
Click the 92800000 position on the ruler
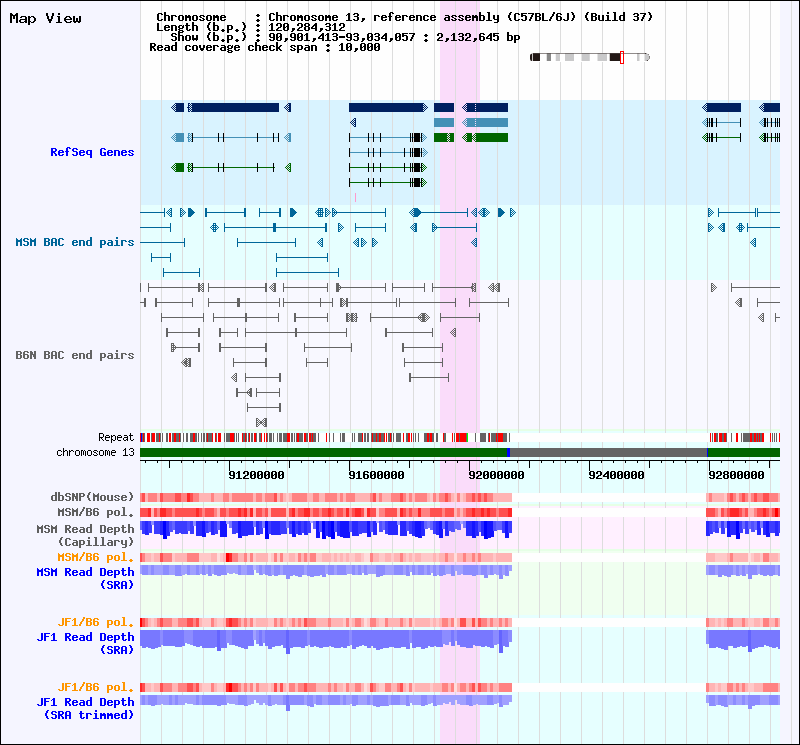click(736, 475)
